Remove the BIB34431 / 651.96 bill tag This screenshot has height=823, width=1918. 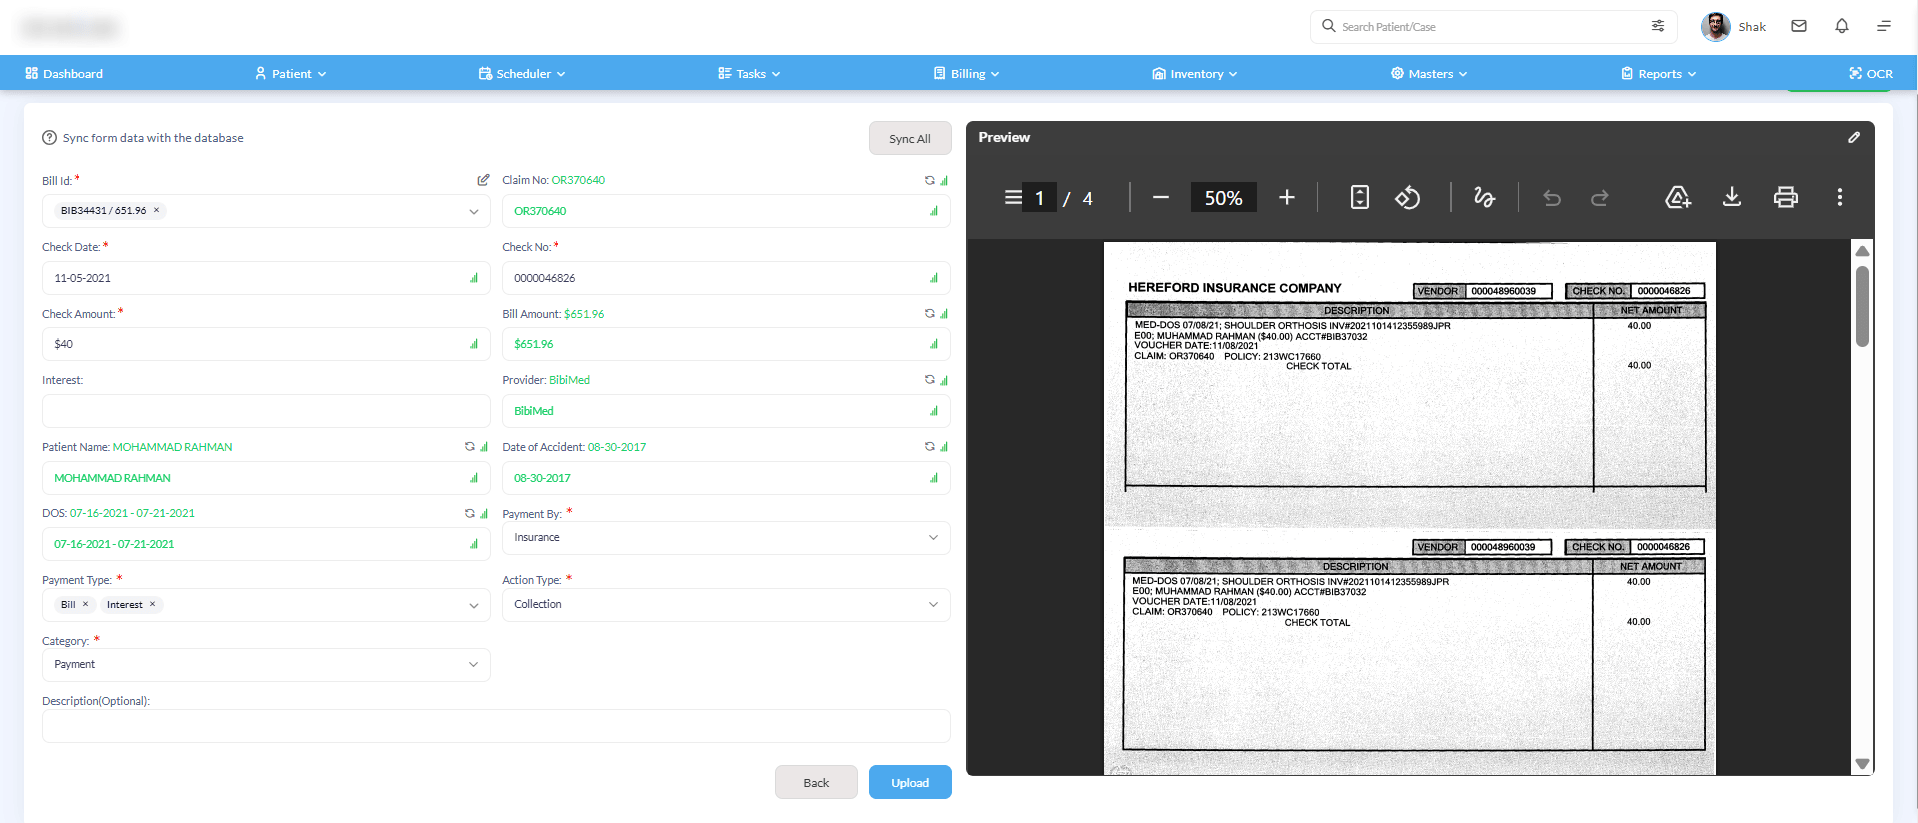tap(156, 211)
